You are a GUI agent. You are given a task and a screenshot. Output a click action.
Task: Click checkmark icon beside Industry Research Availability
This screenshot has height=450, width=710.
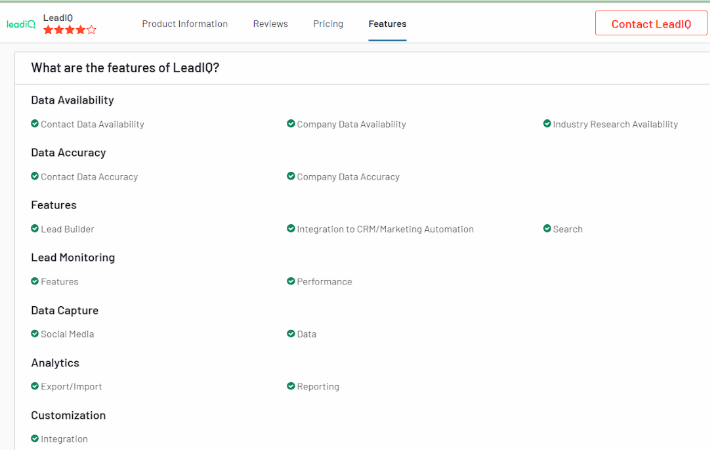click(x=547, y=124)
